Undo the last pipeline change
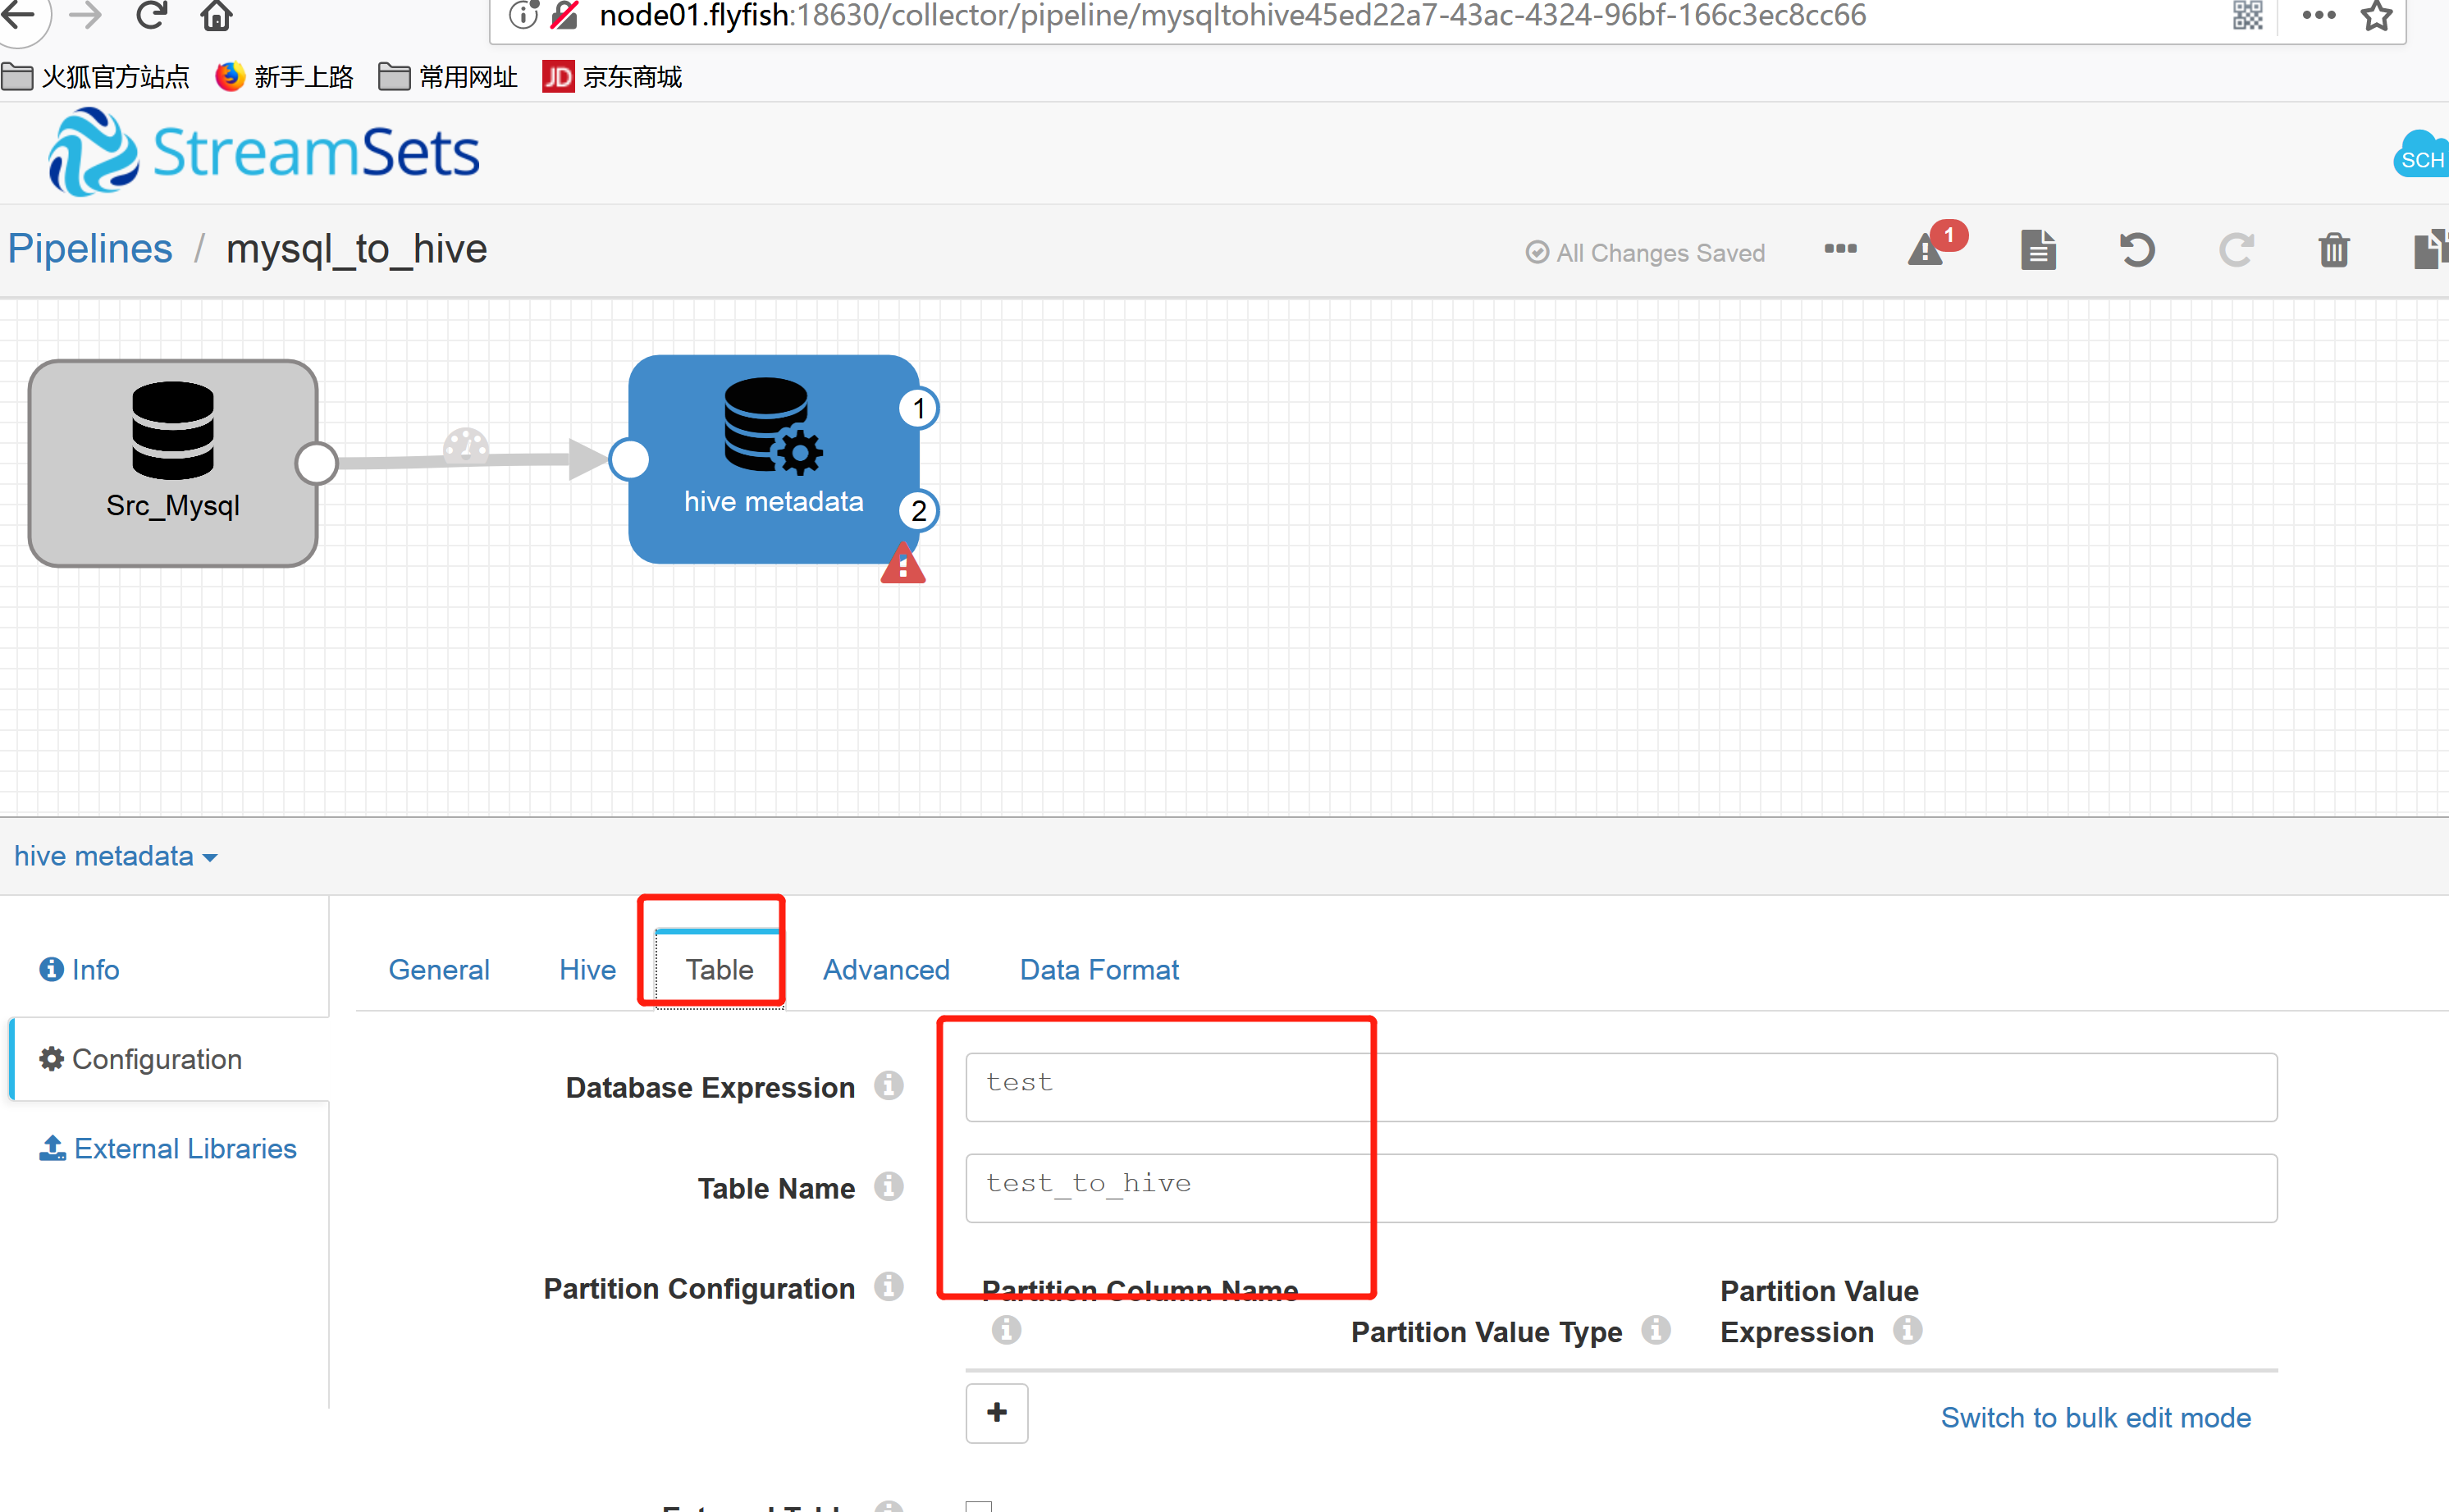This screenshot has width=2449, height=1512. tap(2136, 250)
